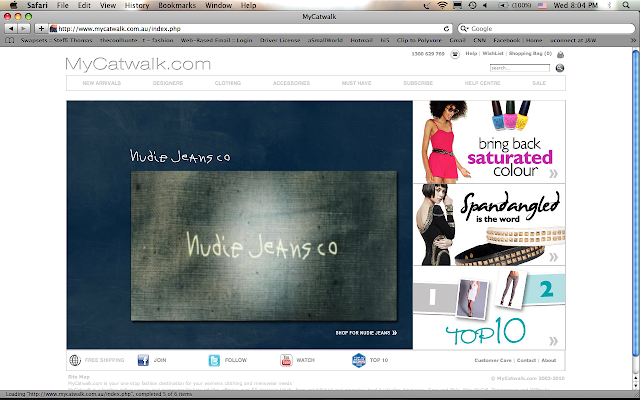The image size is (640, 400).
Task: Click the site favicon in the address bar
Action: (x=53, y=29)
